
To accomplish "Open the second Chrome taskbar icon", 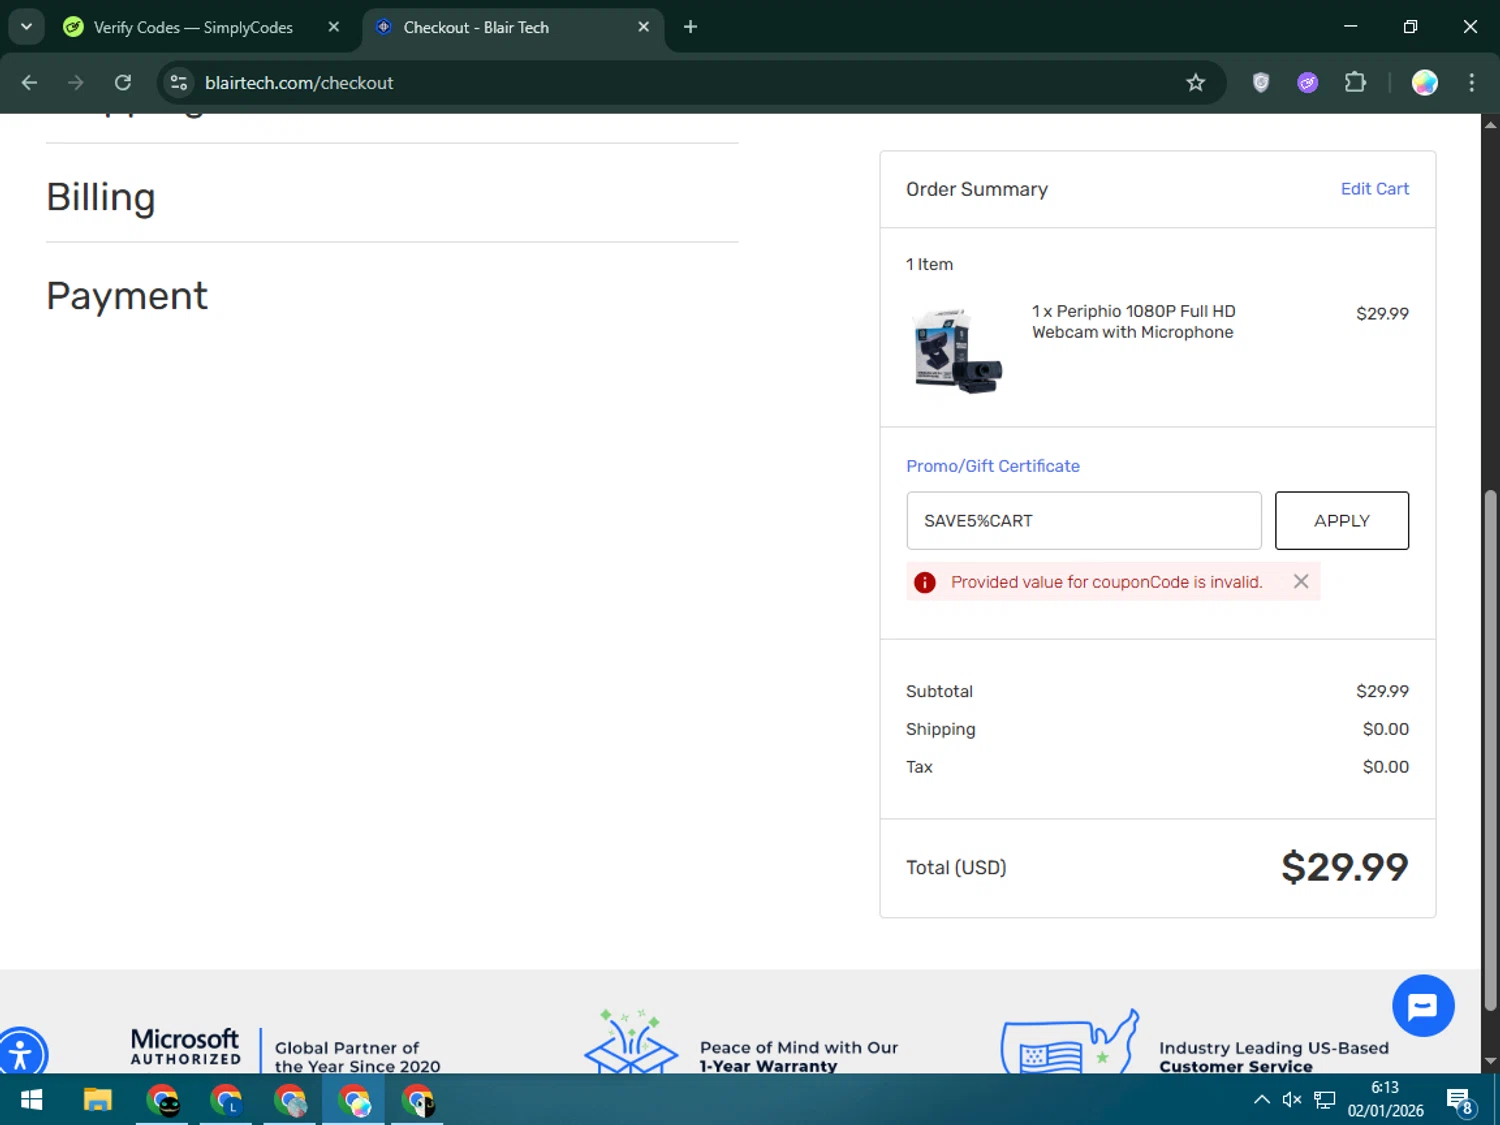I will click(226, 1101).
